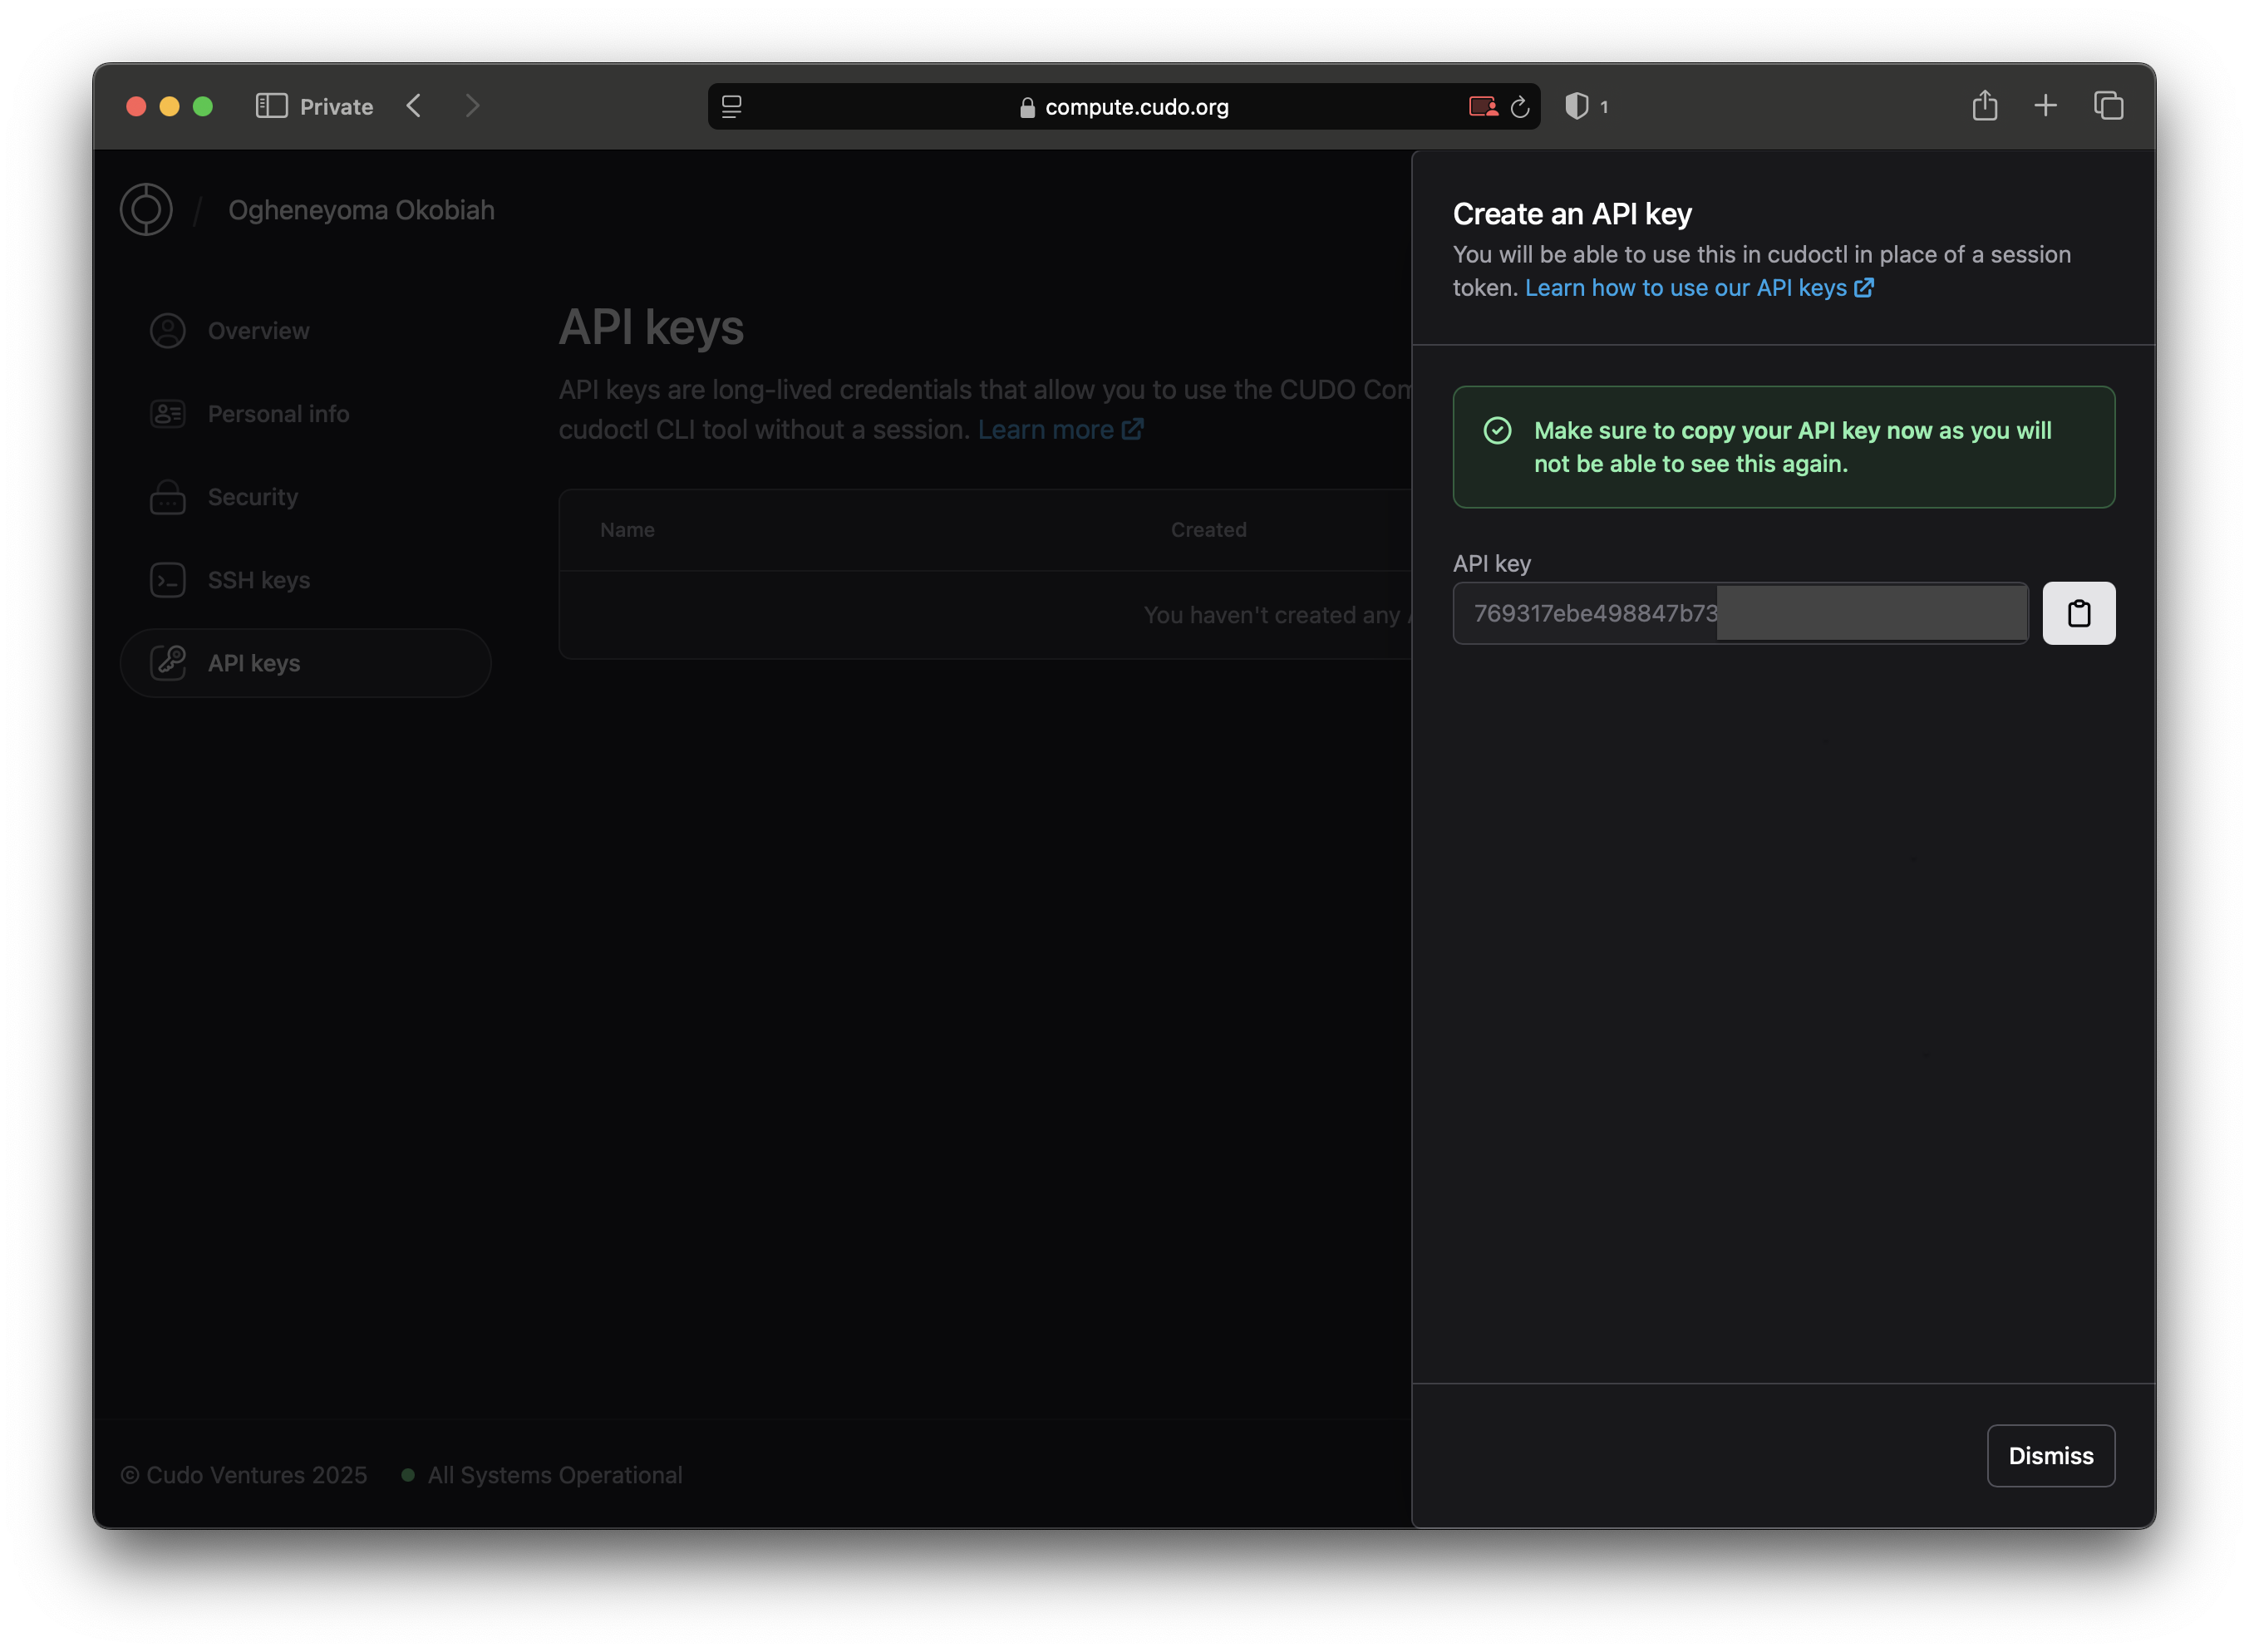Open the page settings icon in address bar
Viewport: 2249px width, 1652px height.
(x=732, y=106)
